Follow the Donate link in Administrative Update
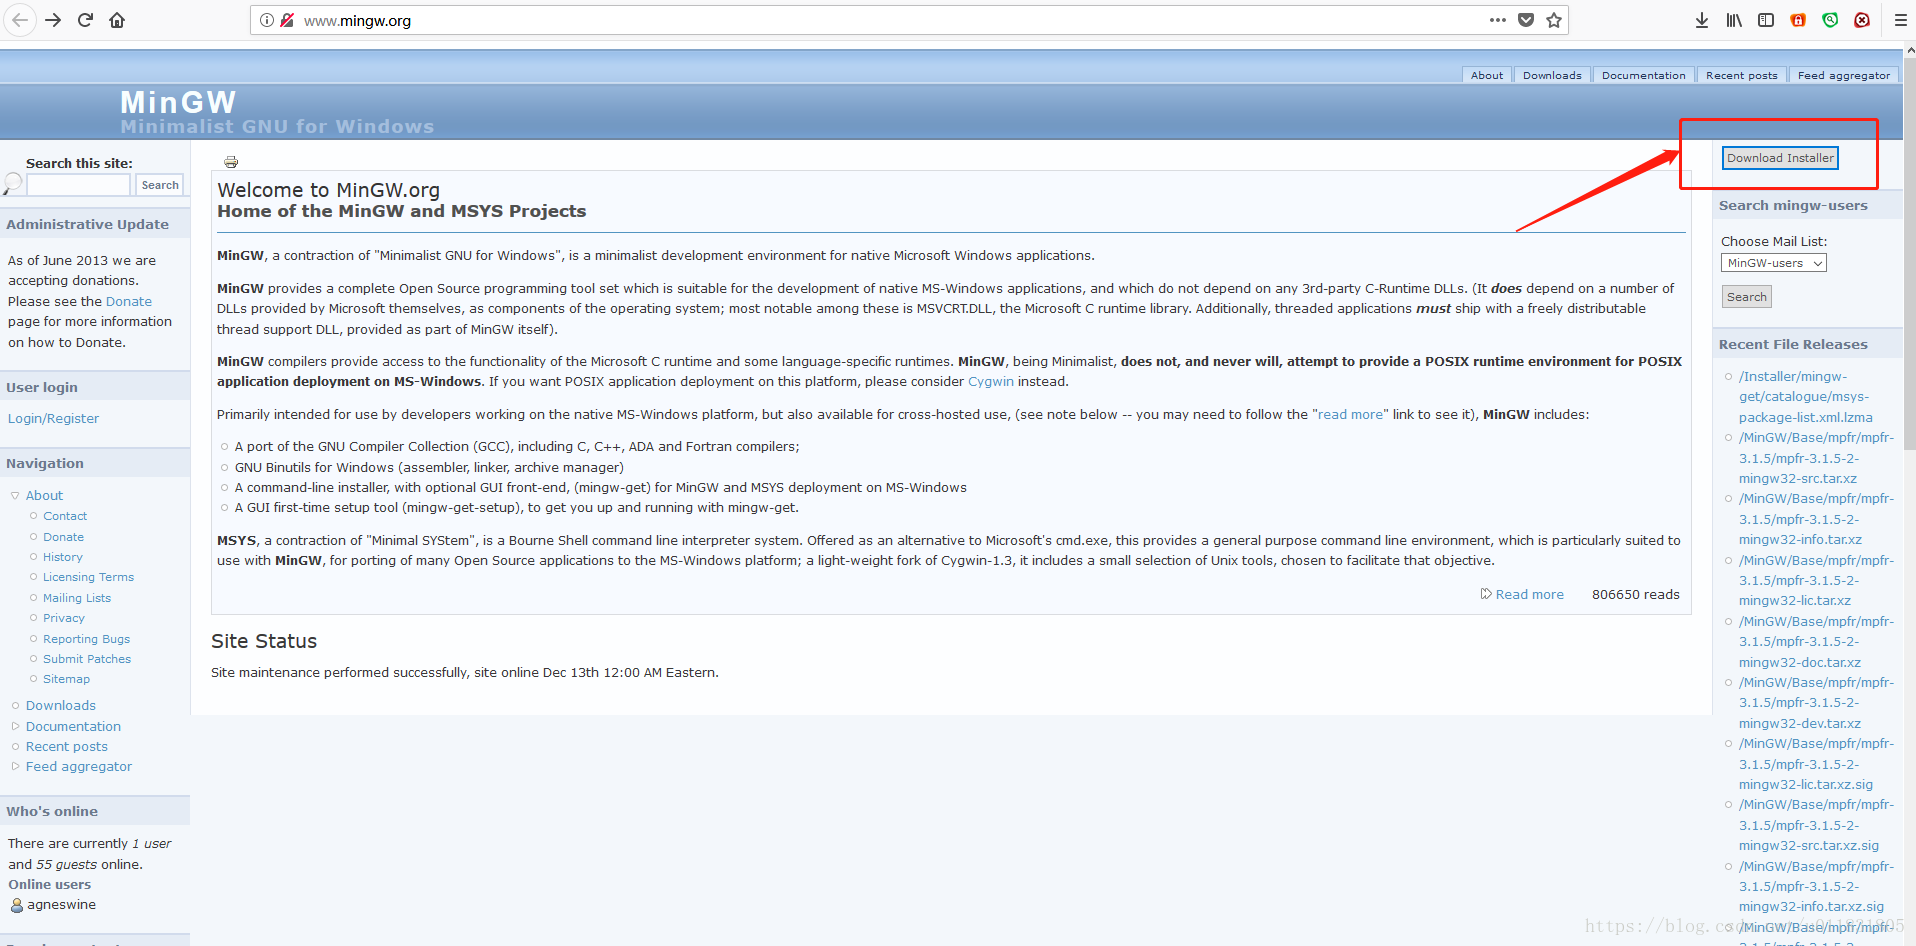This screenshot has height=946, width=1916. coord(129,301)
